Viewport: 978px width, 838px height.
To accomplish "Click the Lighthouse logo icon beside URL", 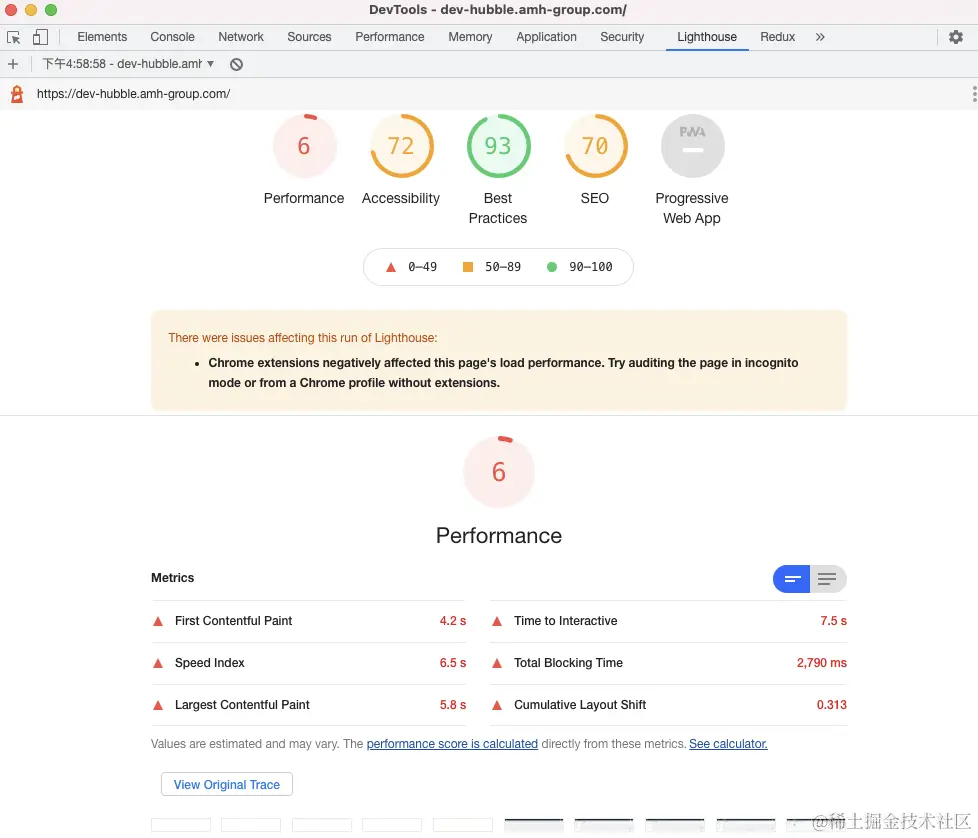I will pos(17,94).
